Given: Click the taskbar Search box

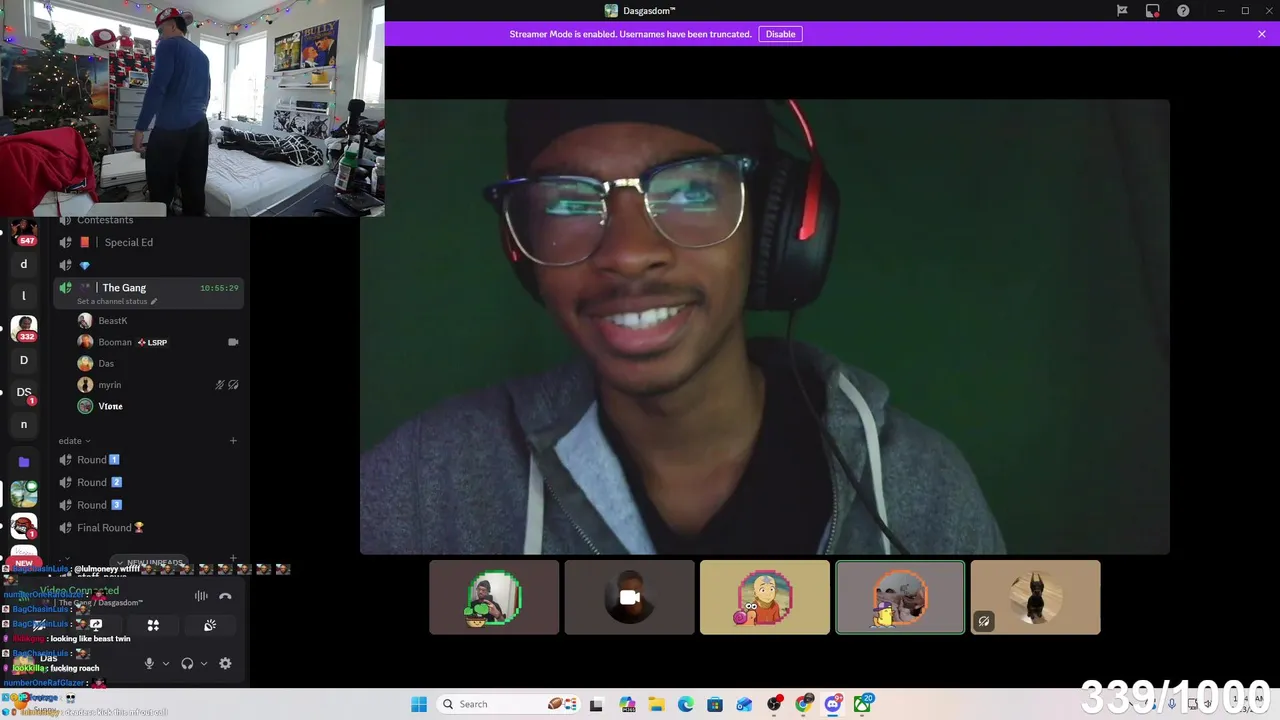Looking at the screenshot, I should pos(509,704).
